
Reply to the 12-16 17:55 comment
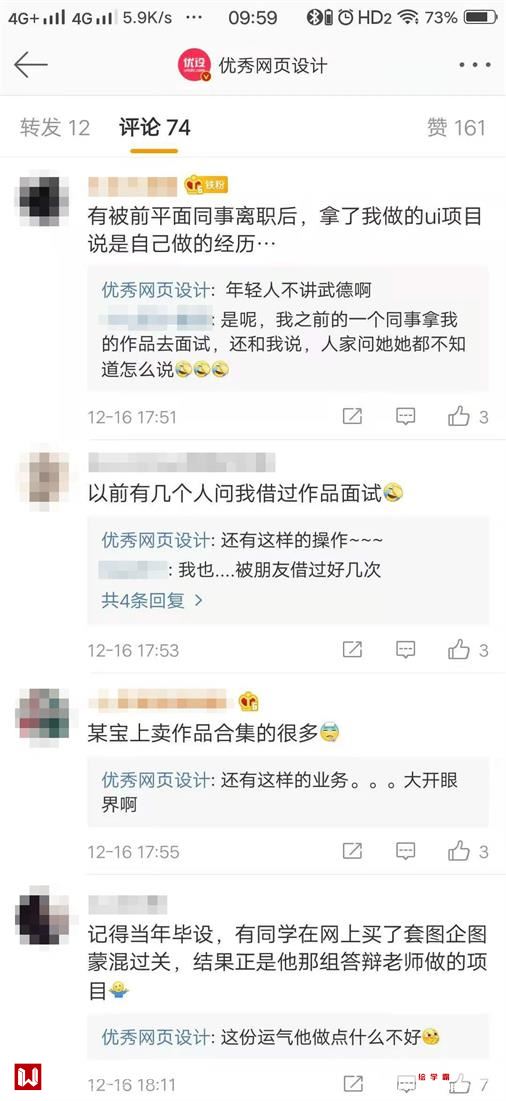coord(406,852)
